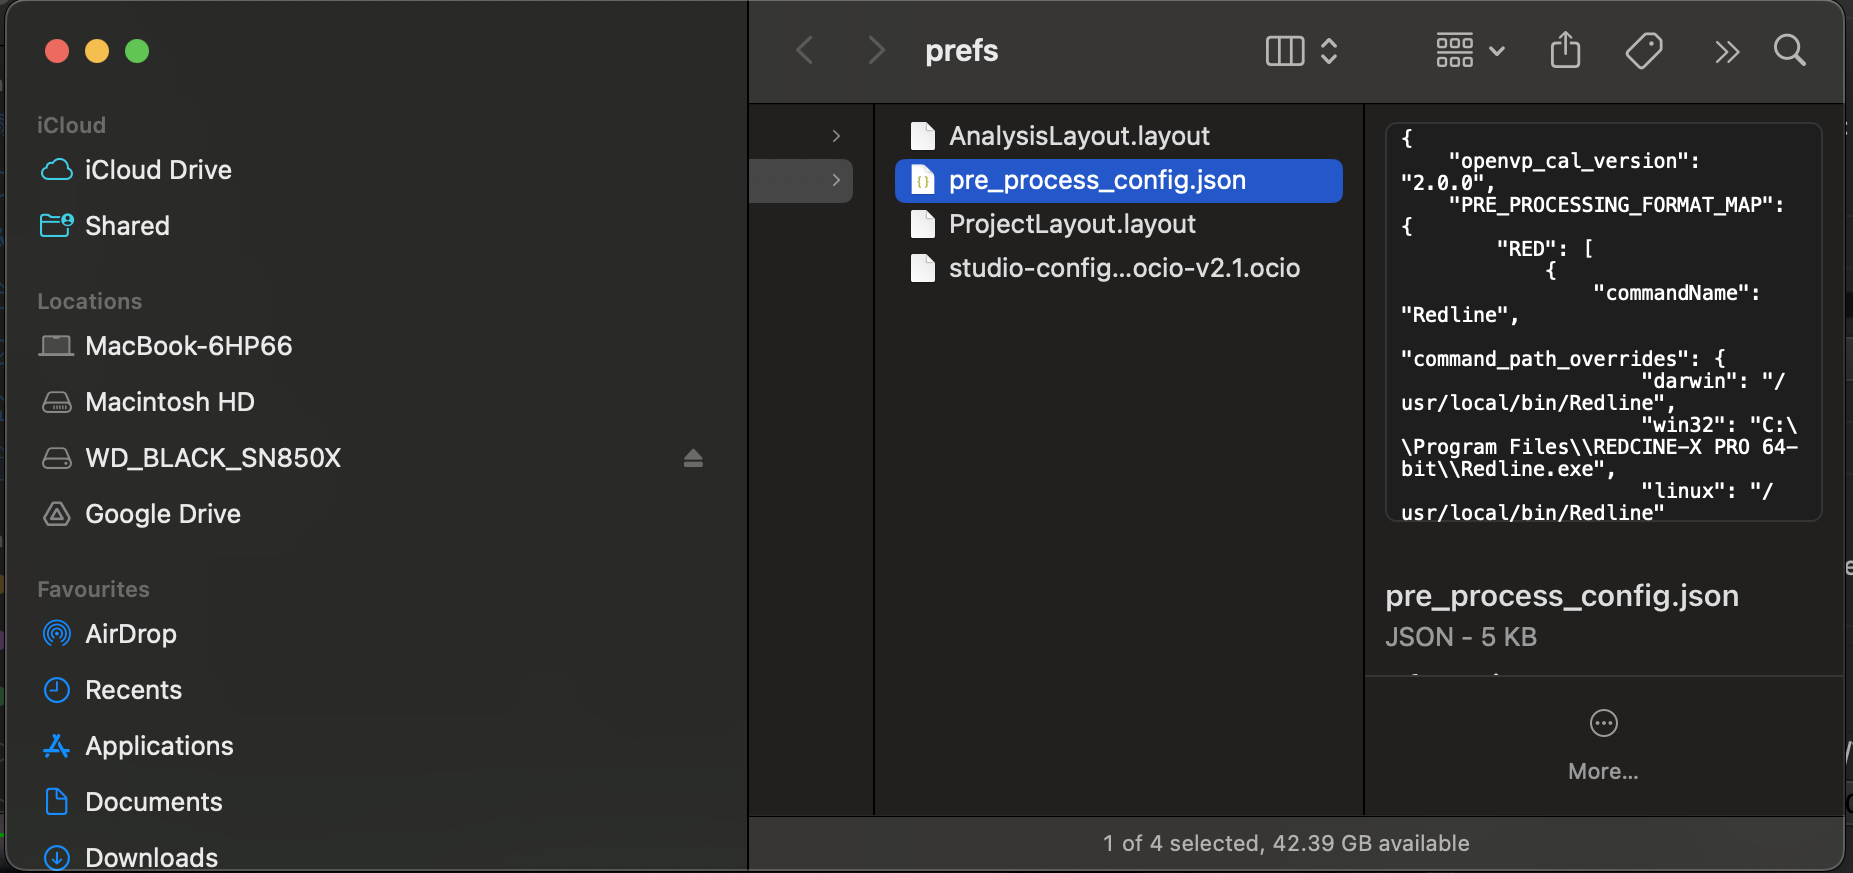Click the iCloud section header
1853x873 pixels.
[x=71, y=125]
